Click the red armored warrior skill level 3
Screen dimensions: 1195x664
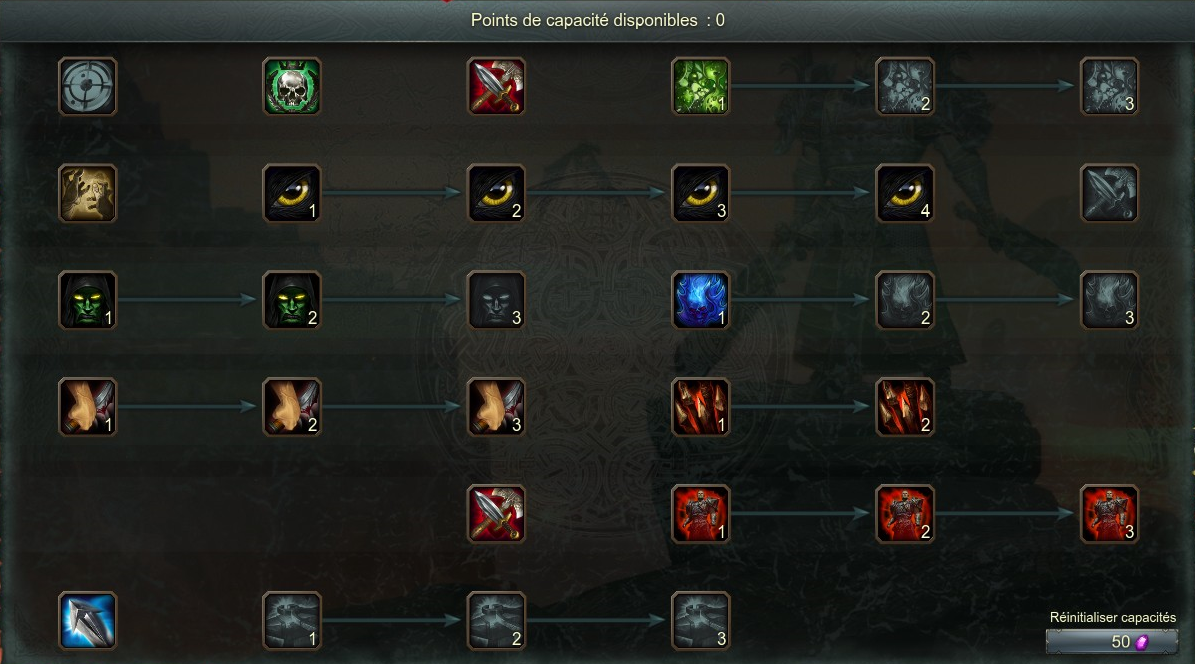1109,513
